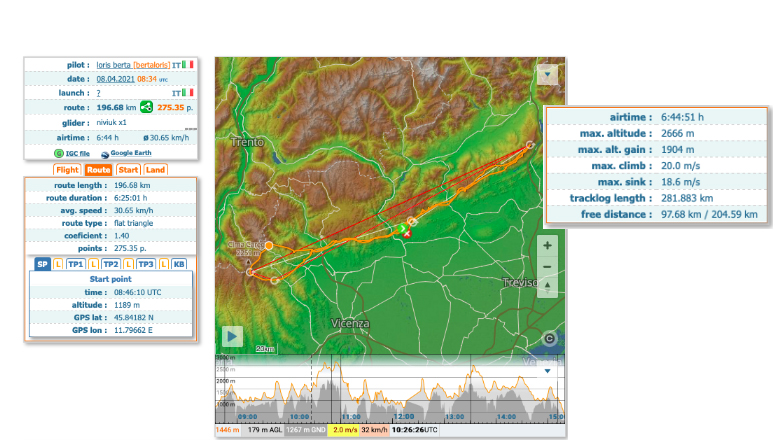The width and height of the screenshot is (780, 440).
Task: Zoom out the map with minus button
Action: coord(547,266)
